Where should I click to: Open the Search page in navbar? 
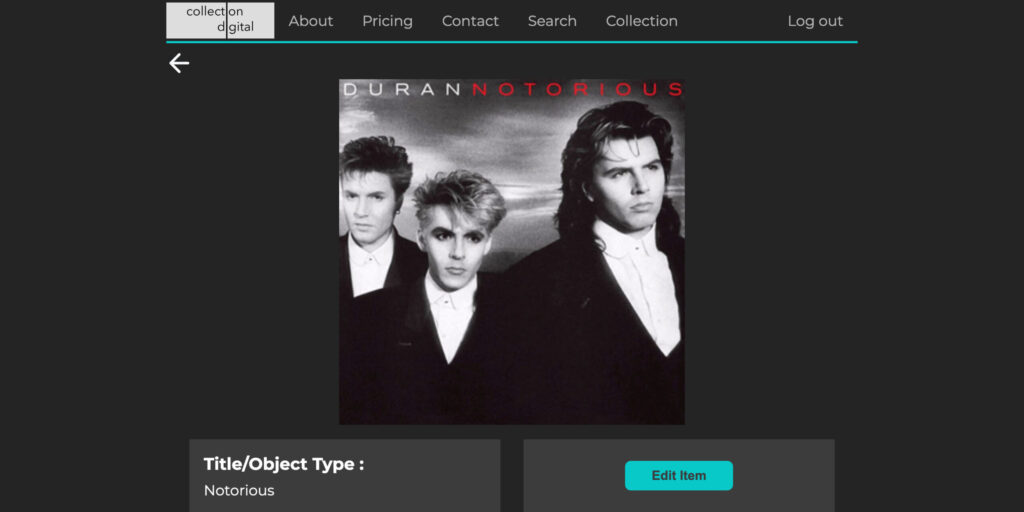coord(552,21)
